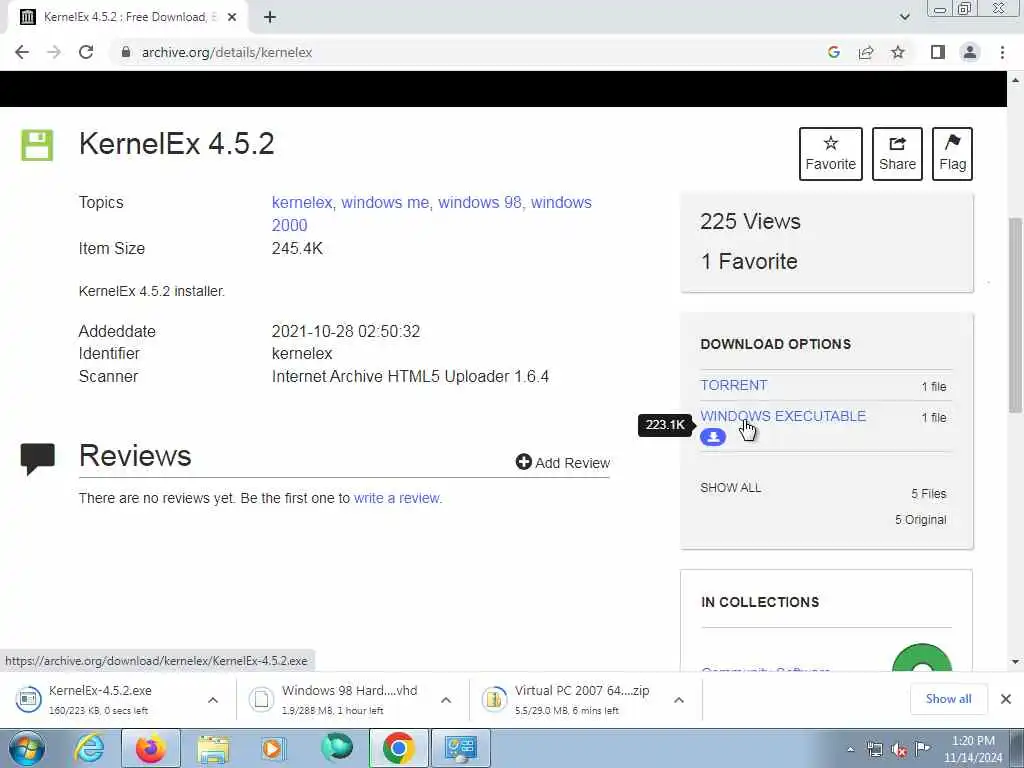Click the taskbar clock 1:20 PM
The width and height of the screenshot is (1024, 768).
(x=973, y=749)
